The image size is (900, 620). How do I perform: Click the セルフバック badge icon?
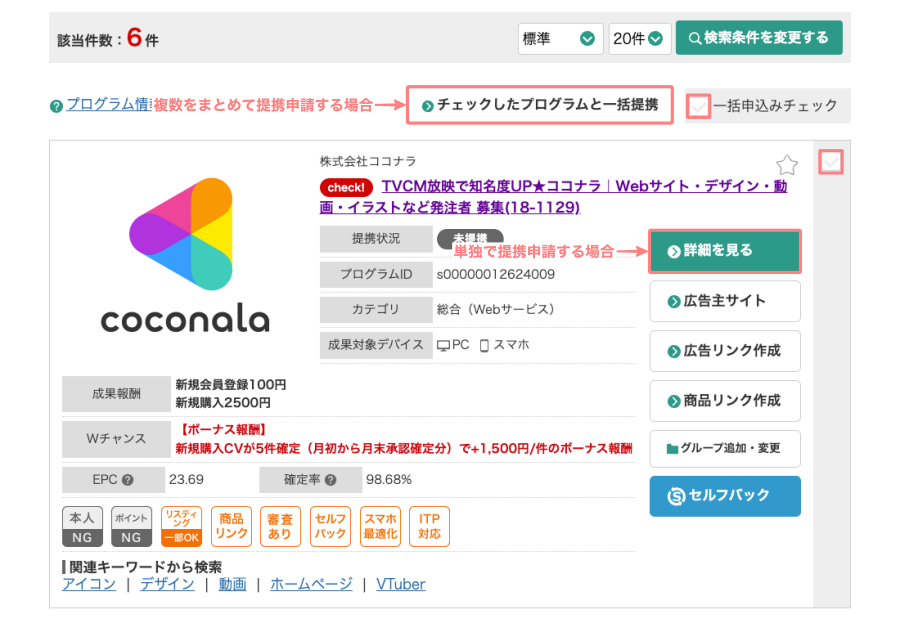click(x=330, y=526)
